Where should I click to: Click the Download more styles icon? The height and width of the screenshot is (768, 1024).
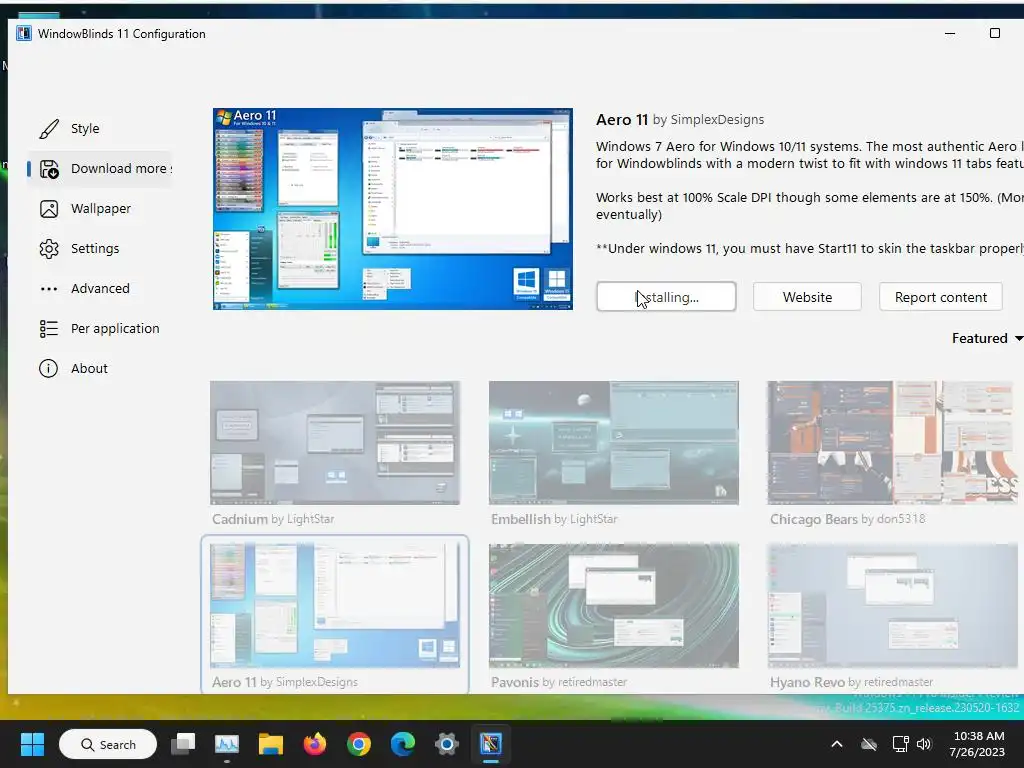click(49, 169)
